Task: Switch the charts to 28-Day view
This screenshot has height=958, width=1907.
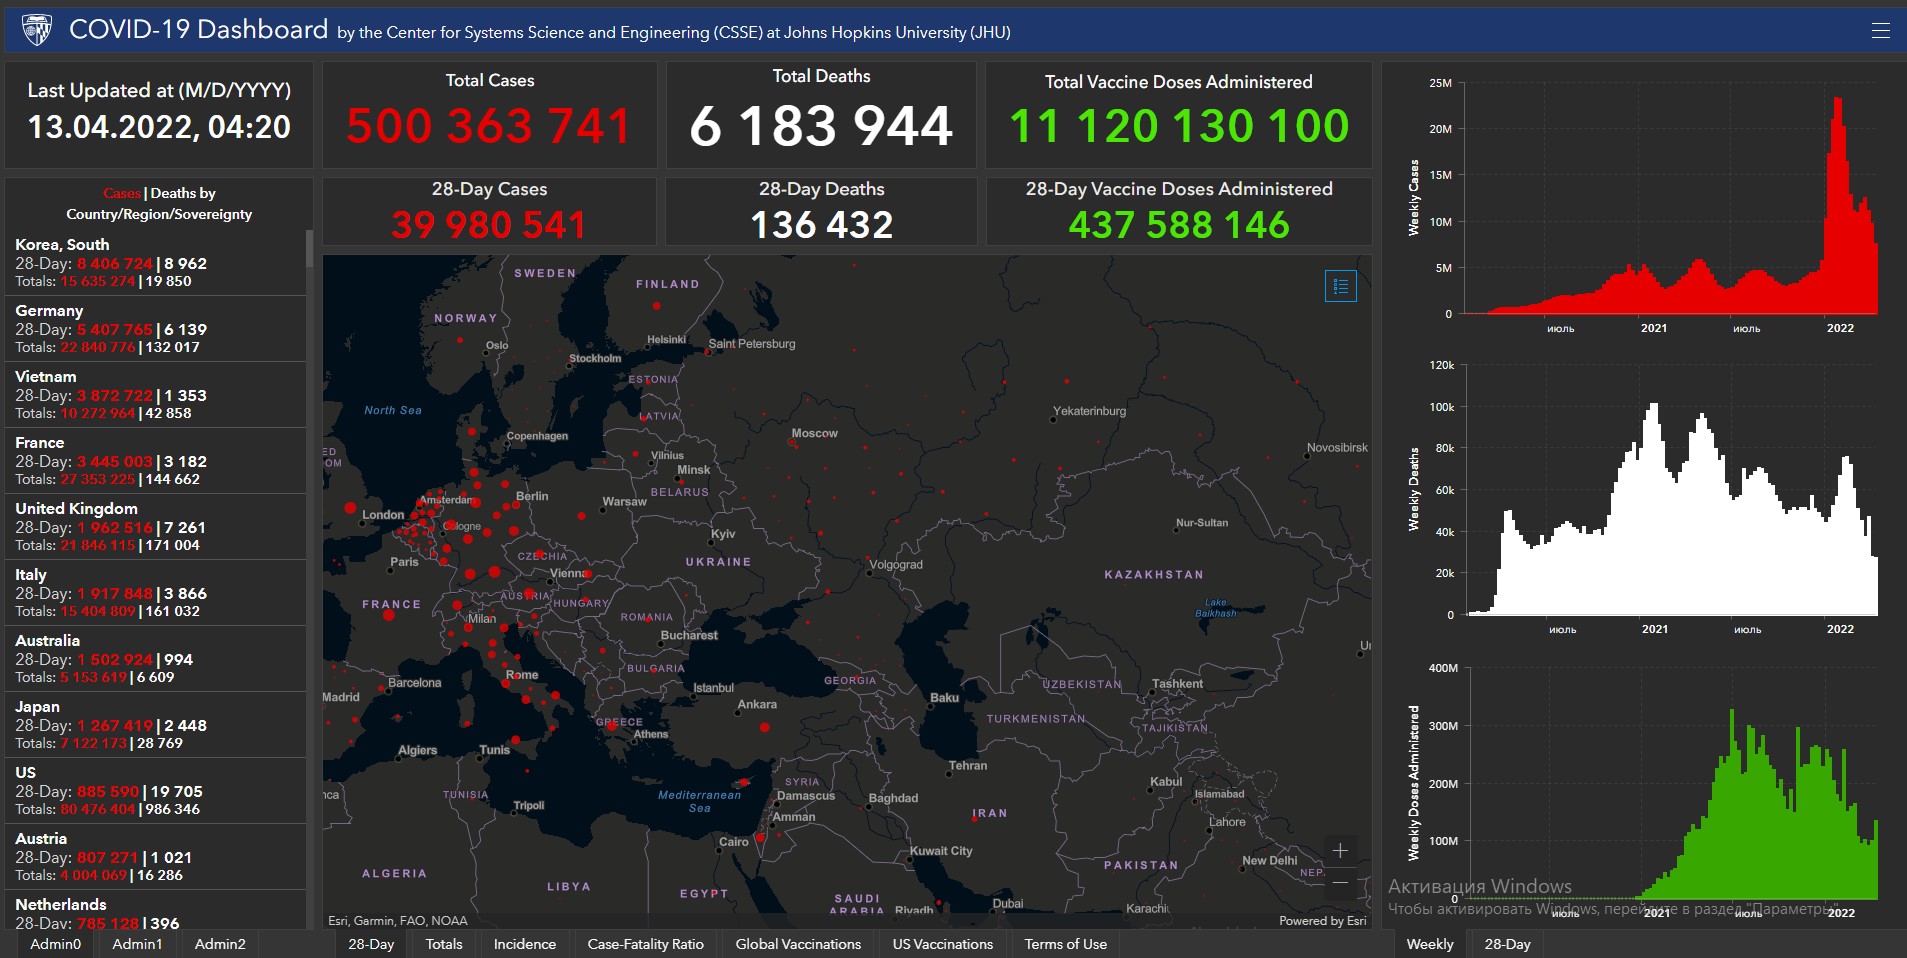Action: click(1507, 944)
